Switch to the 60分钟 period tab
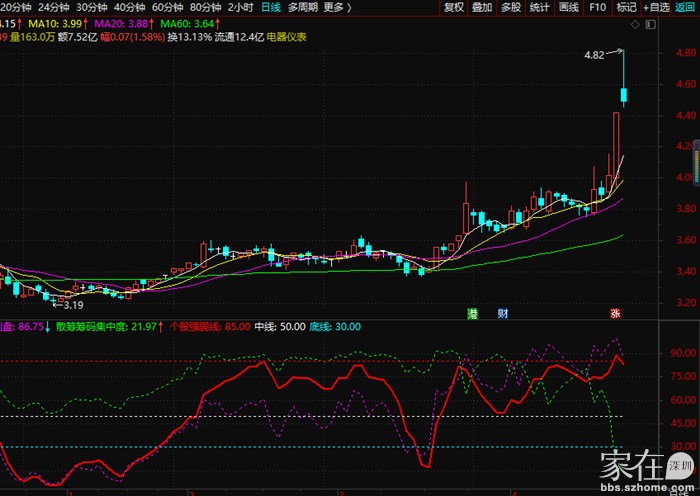Viewport: 700px width, 496px height. 168,7
